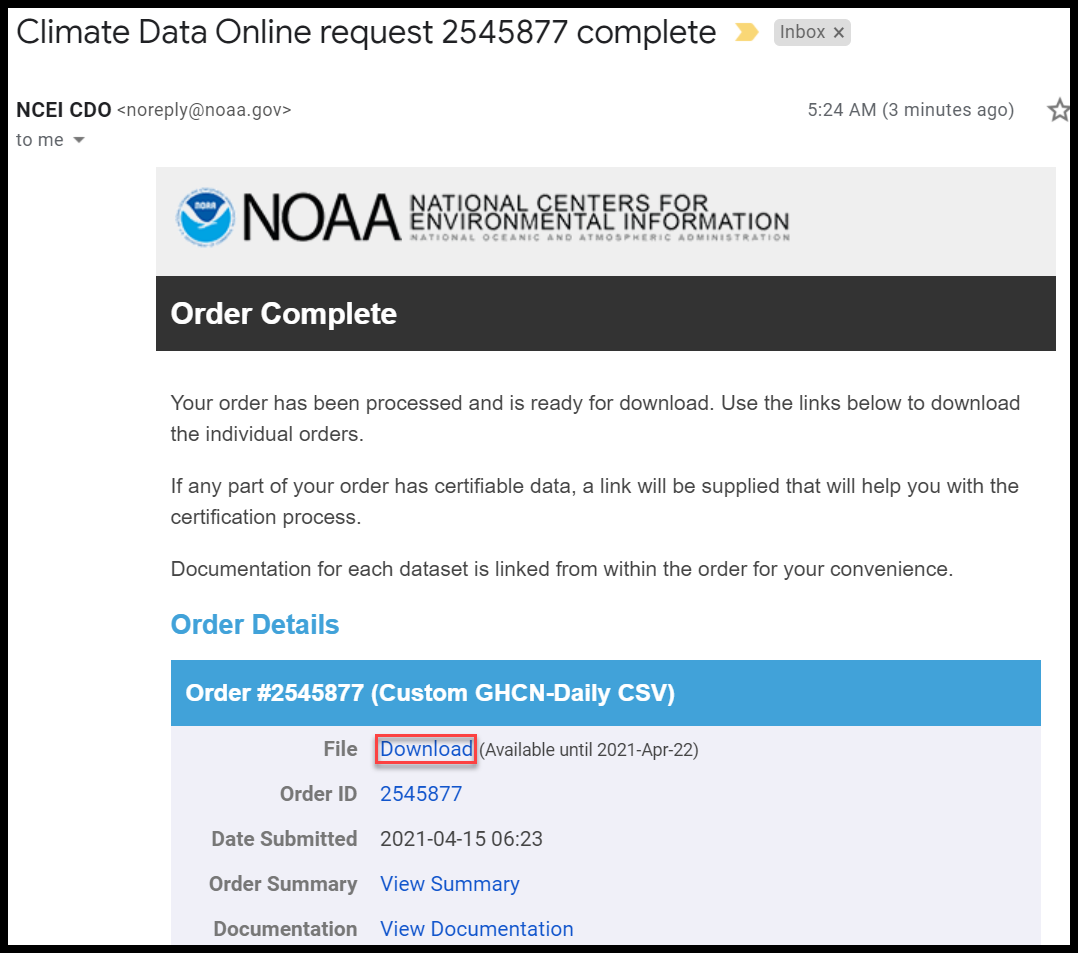This screenshot has height=953, width=1078.
Task: Remove the Inbox label with its X
Action: 839,33
